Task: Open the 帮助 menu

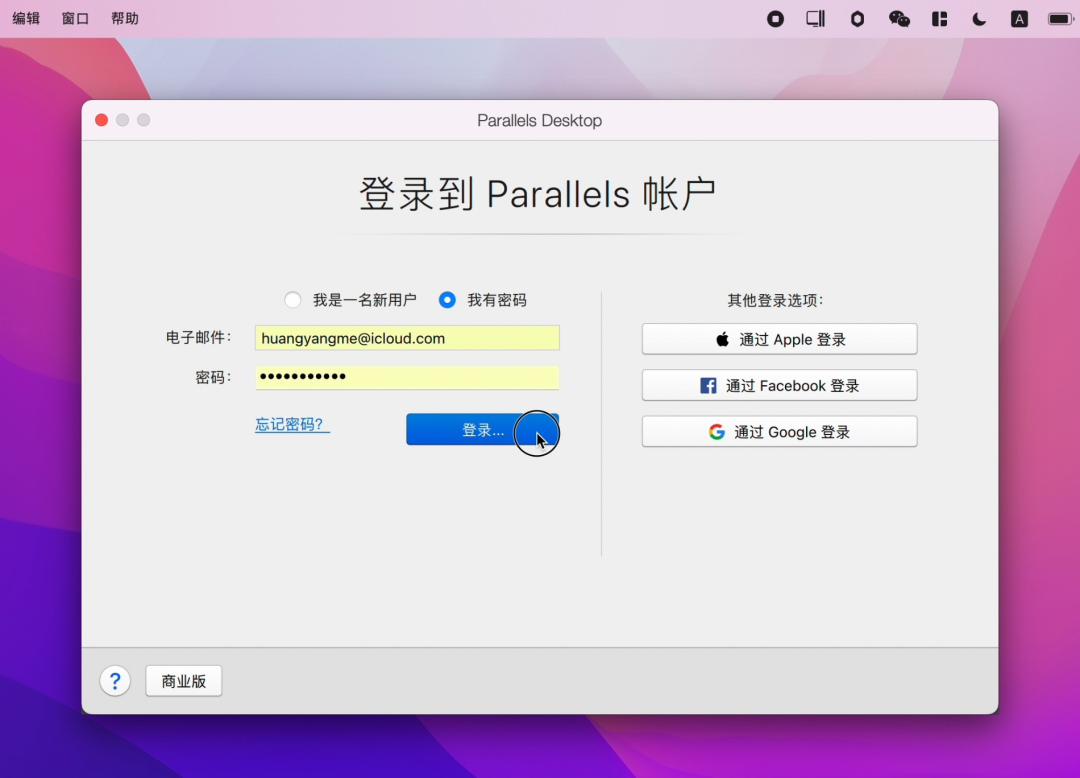Action: click(124, 17)
